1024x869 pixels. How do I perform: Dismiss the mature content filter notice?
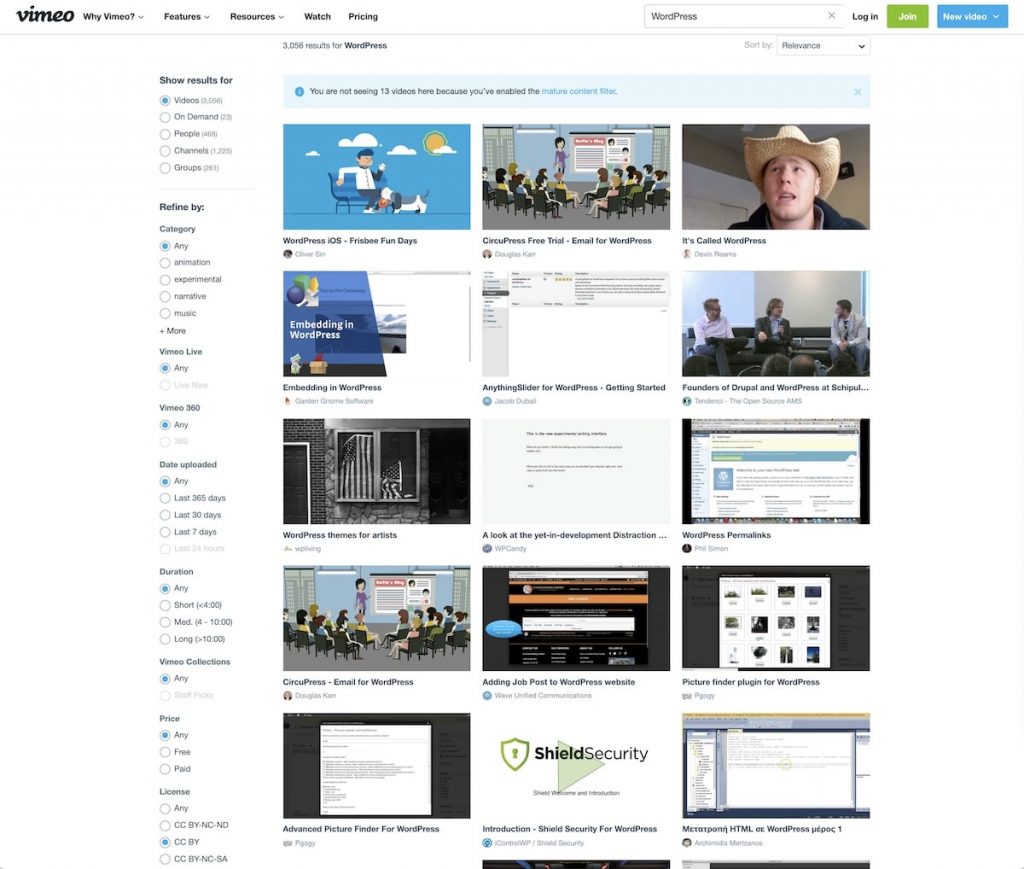[x=857, y=92]
